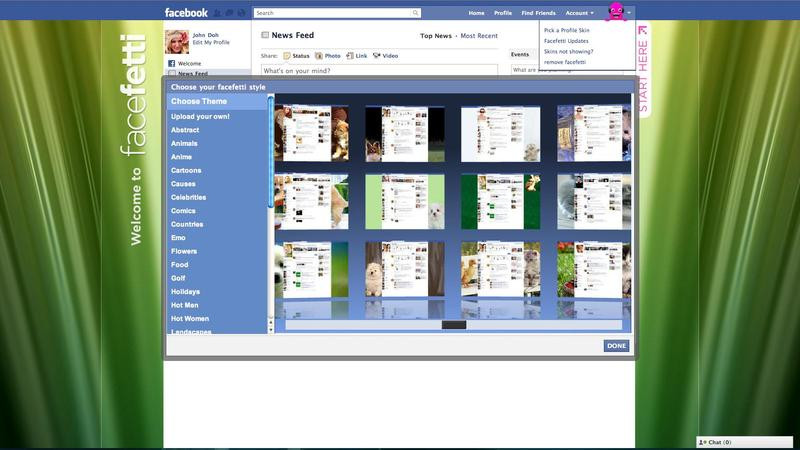Open the dropdown arrow beside the mascot
800x450 pixels.
pos(630,13)
